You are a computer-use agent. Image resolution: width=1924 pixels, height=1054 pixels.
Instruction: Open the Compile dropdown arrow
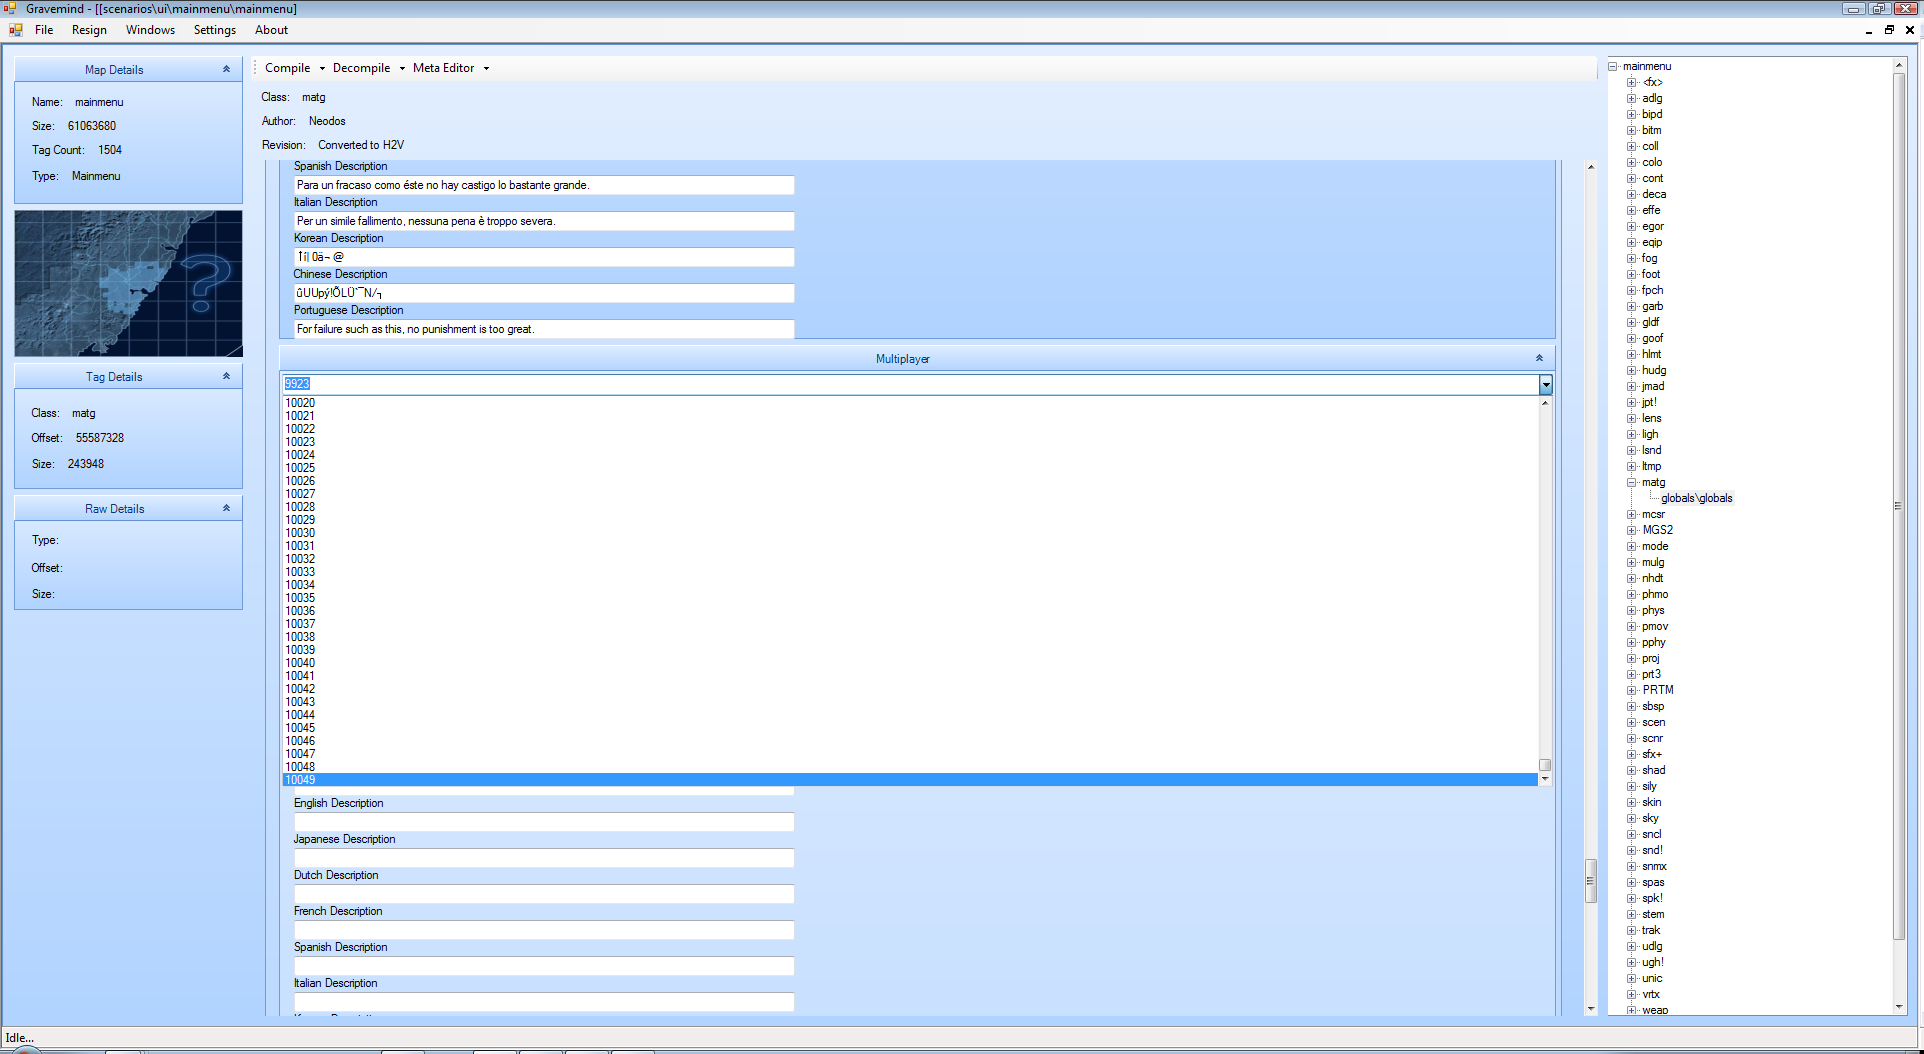point(322,69)
